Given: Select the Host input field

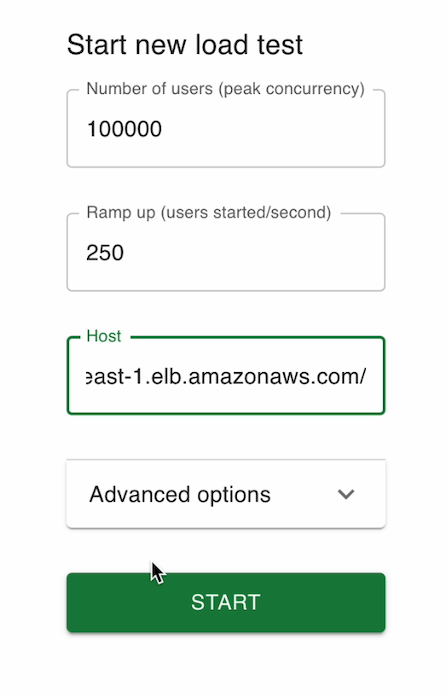Looking at the screenshot, I should coord(226,376).
